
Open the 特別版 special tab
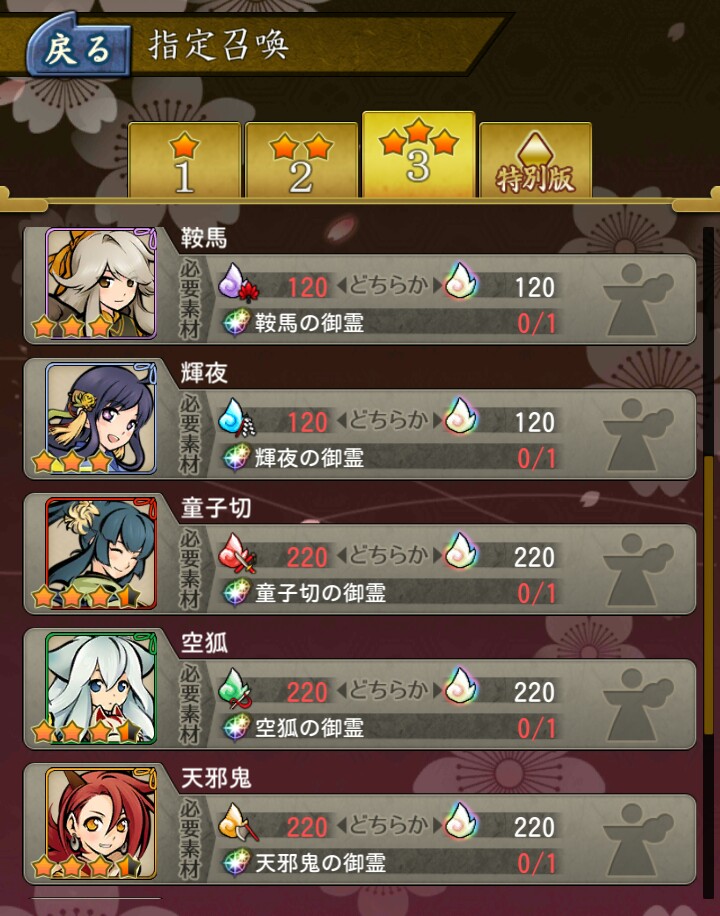(x=535, y=159)
